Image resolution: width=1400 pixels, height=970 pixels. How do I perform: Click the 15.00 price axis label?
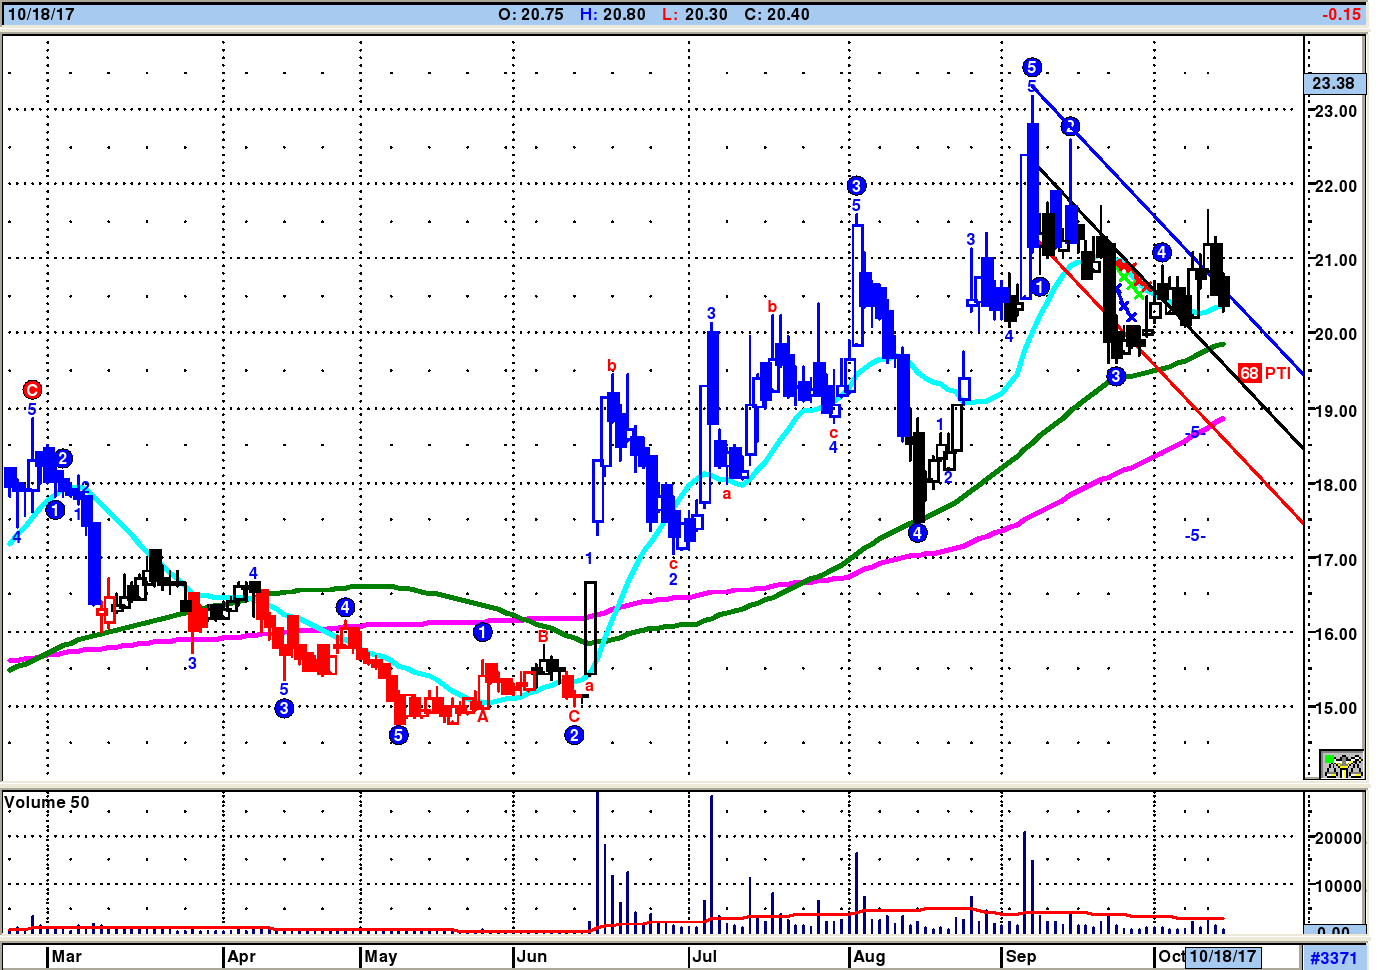(x=1336, y=708)
